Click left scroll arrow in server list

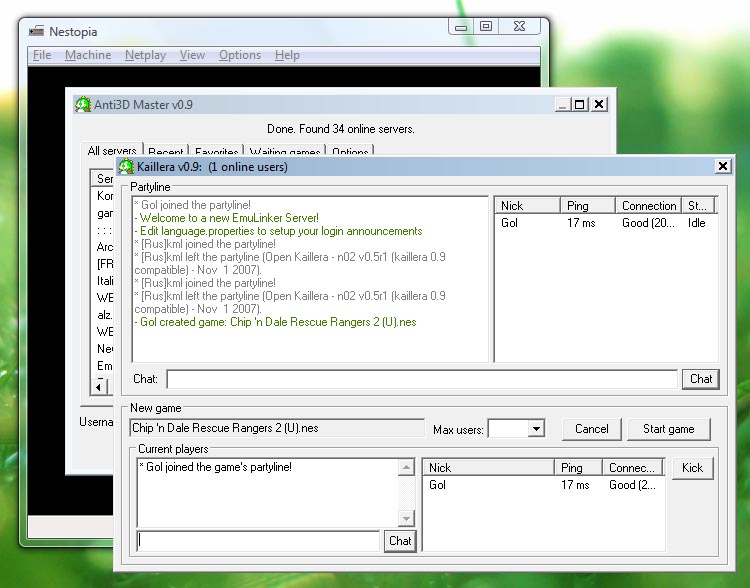click(x=99, y=387)
